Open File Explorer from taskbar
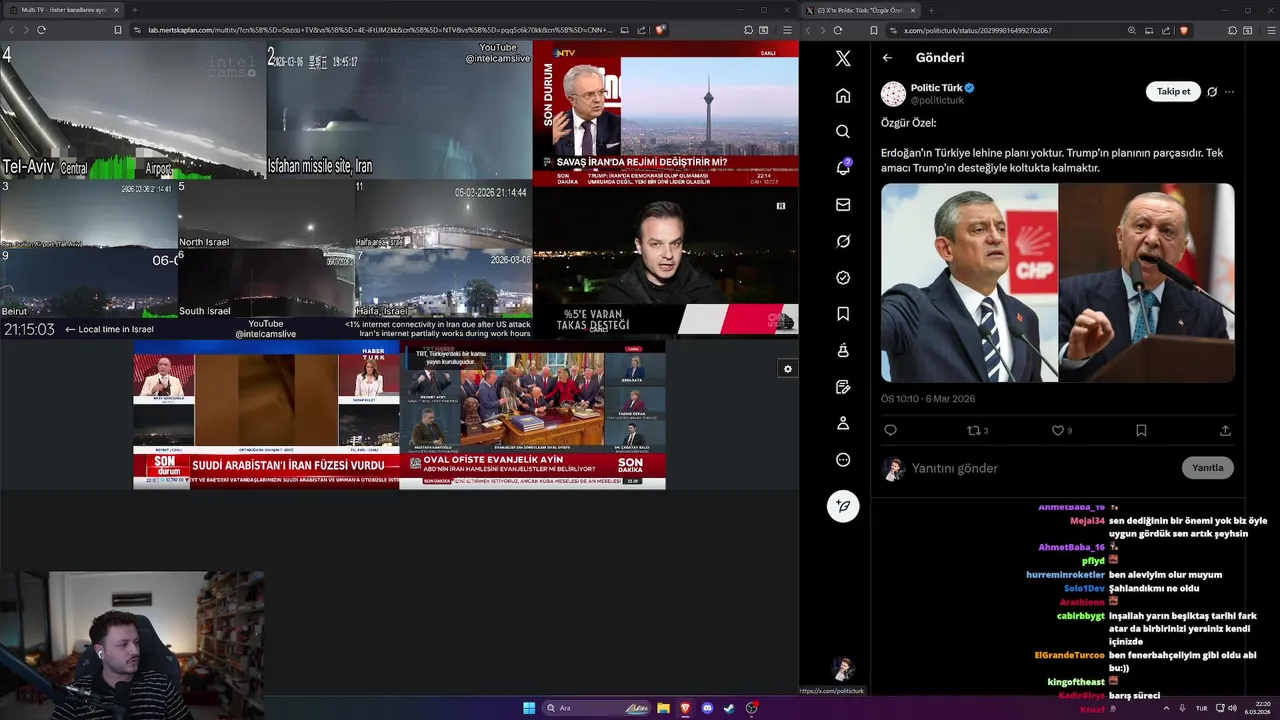The image size is (1280, 720). (x=663, y=708)
